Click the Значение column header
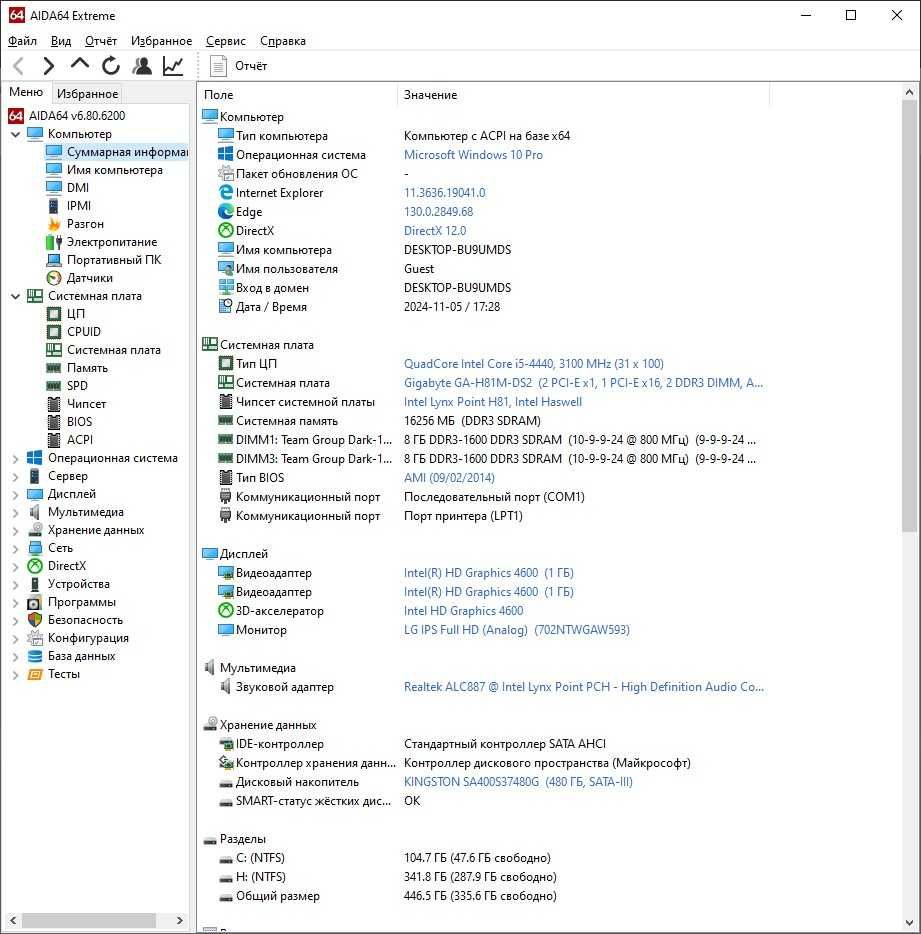Screen dimensions: 921x934 pyautogui.click(x=583, y=95)
